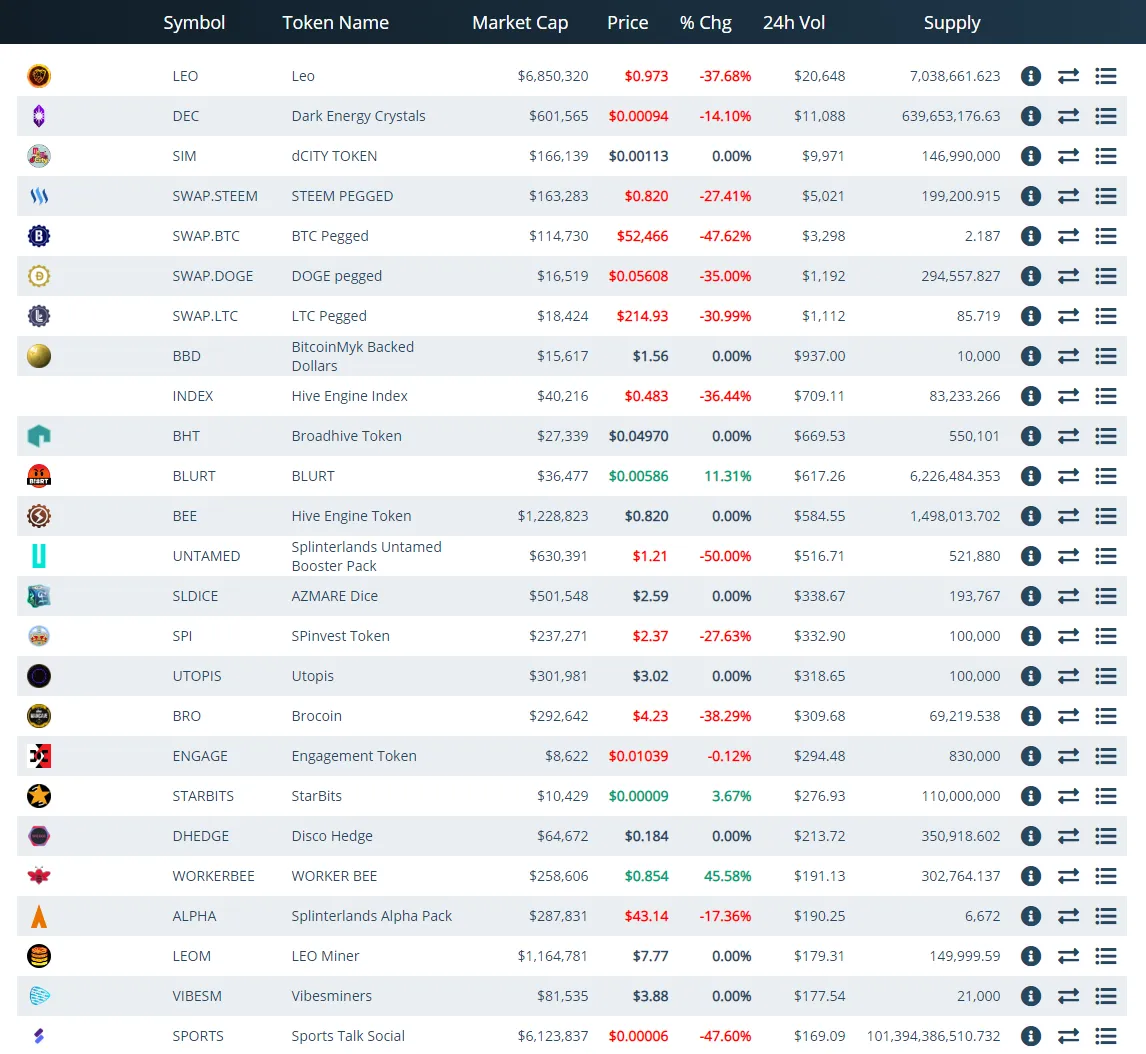Screen dimensions: 1146x1054
Task: Open the list icon for SWAP.DOGE
Action: click(x=1106, y=276)
